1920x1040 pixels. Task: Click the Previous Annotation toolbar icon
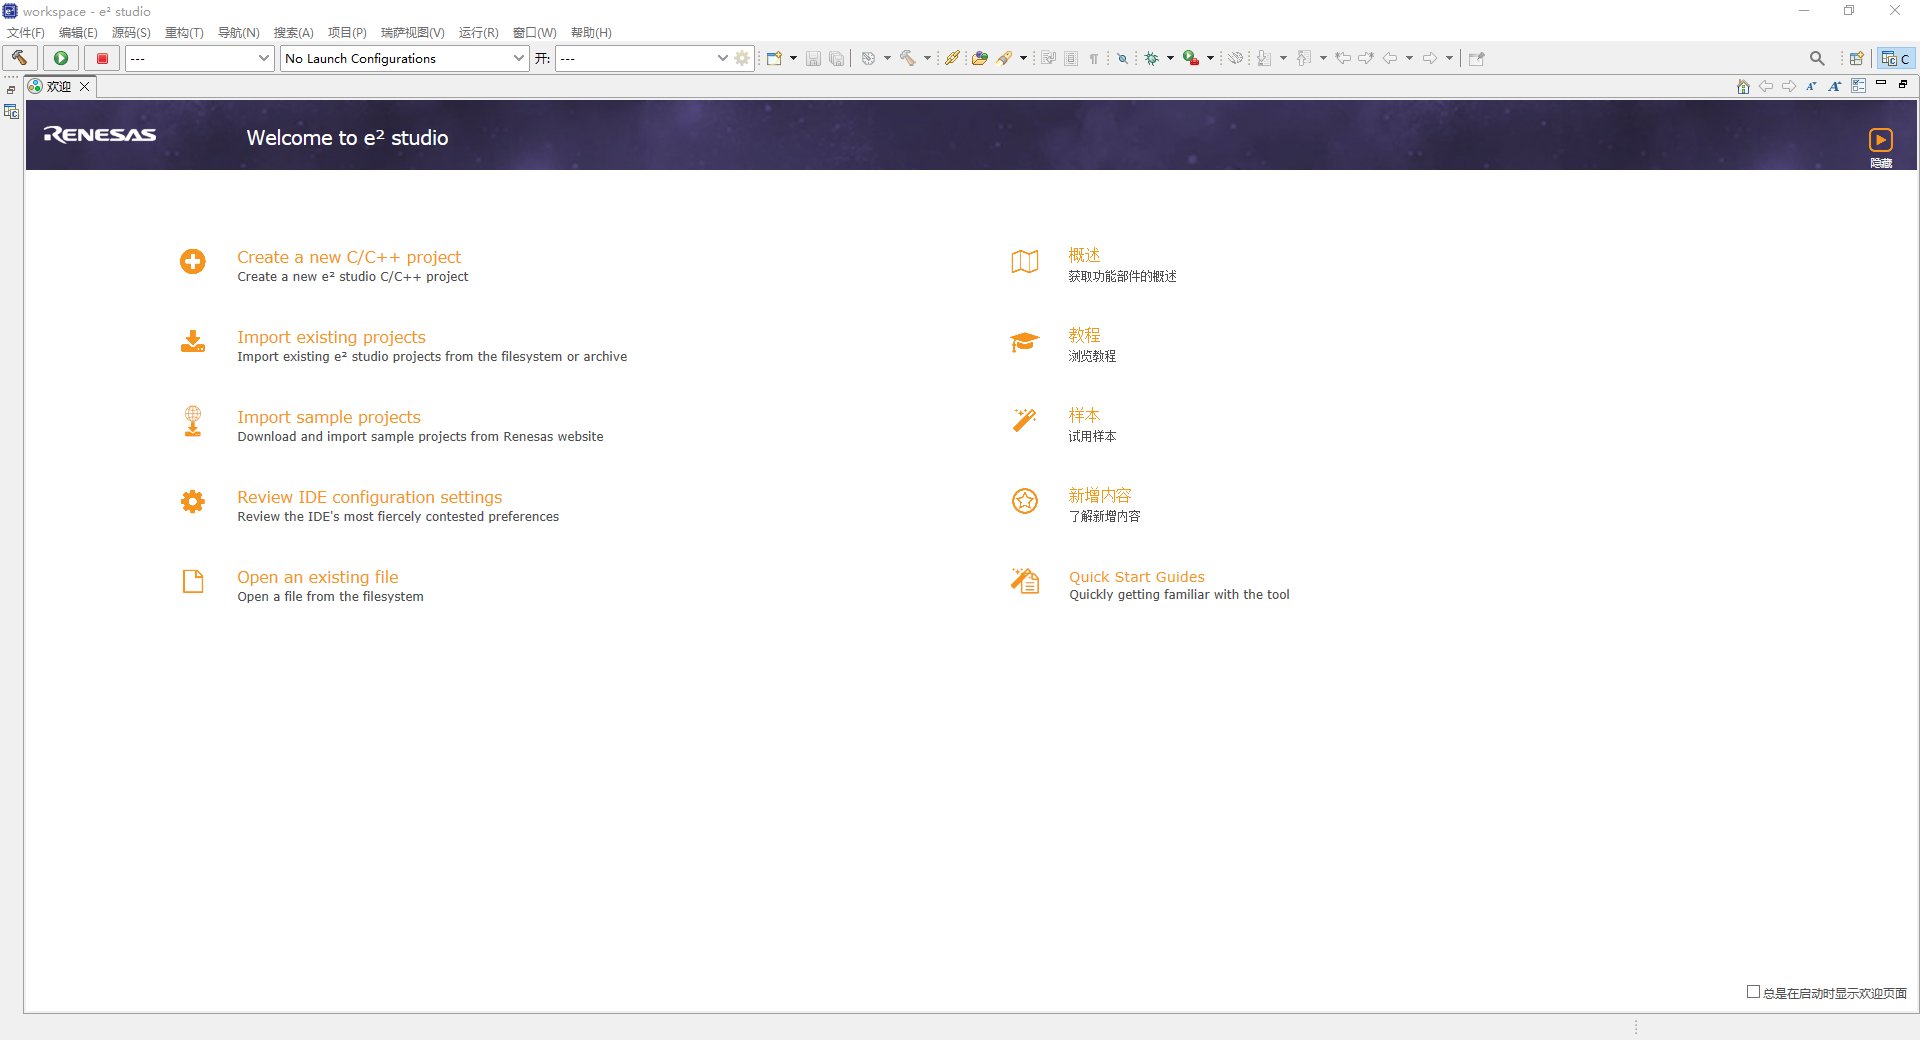[x=1304, y=58]
